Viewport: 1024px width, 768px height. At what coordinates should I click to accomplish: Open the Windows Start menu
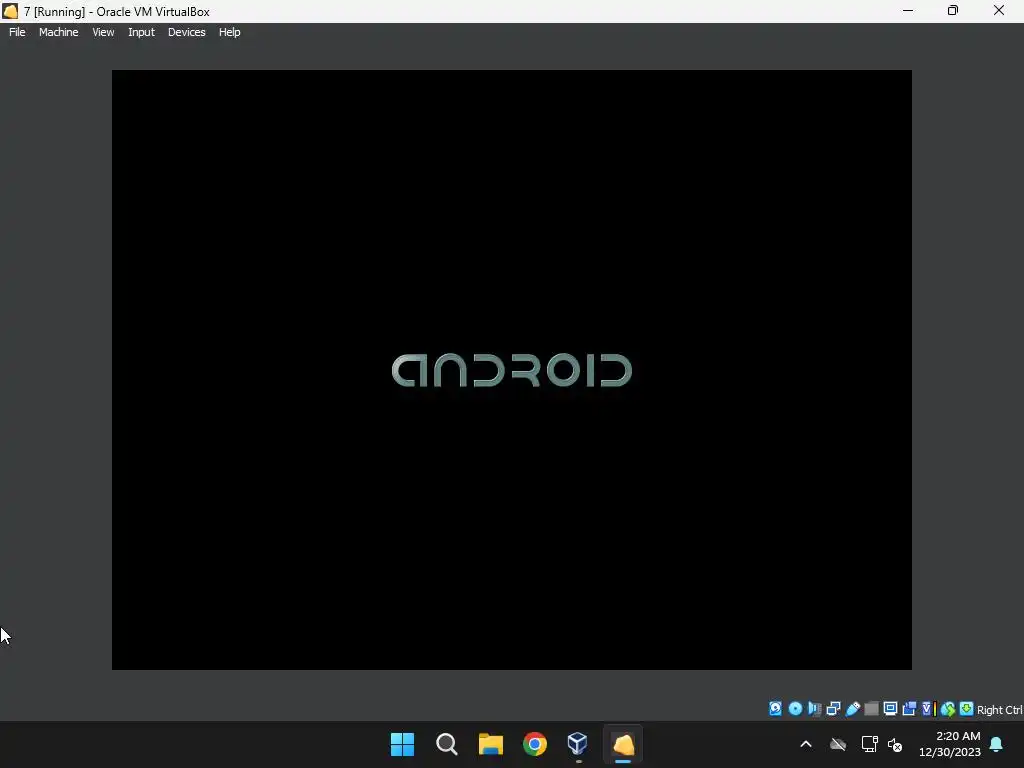point(402,744)
